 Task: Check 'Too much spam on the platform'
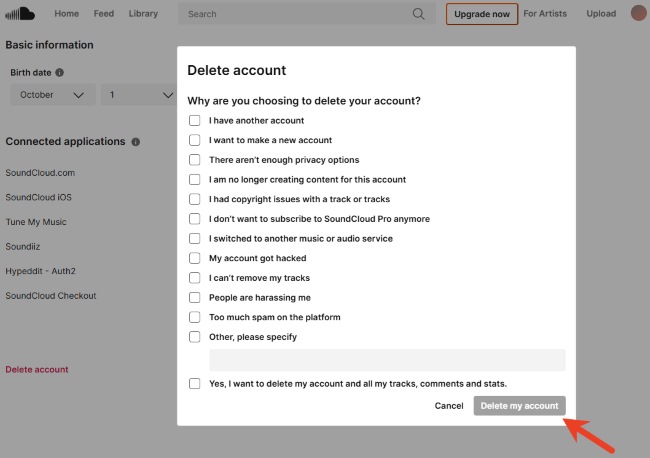pos(194,317)
